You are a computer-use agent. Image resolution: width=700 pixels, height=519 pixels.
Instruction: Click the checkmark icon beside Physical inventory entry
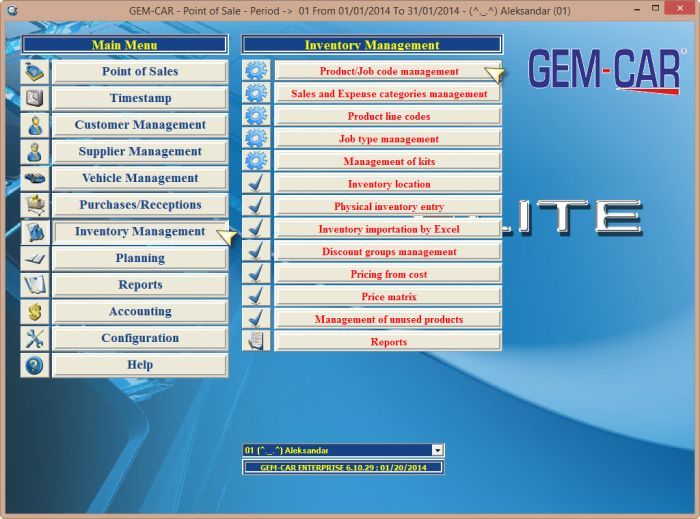[256, 206]
